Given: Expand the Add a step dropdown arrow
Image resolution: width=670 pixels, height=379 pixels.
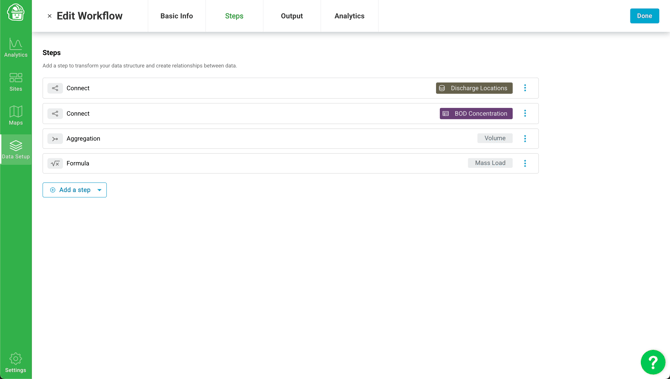Looking at the screenshot, I should [x=100, y=190].
